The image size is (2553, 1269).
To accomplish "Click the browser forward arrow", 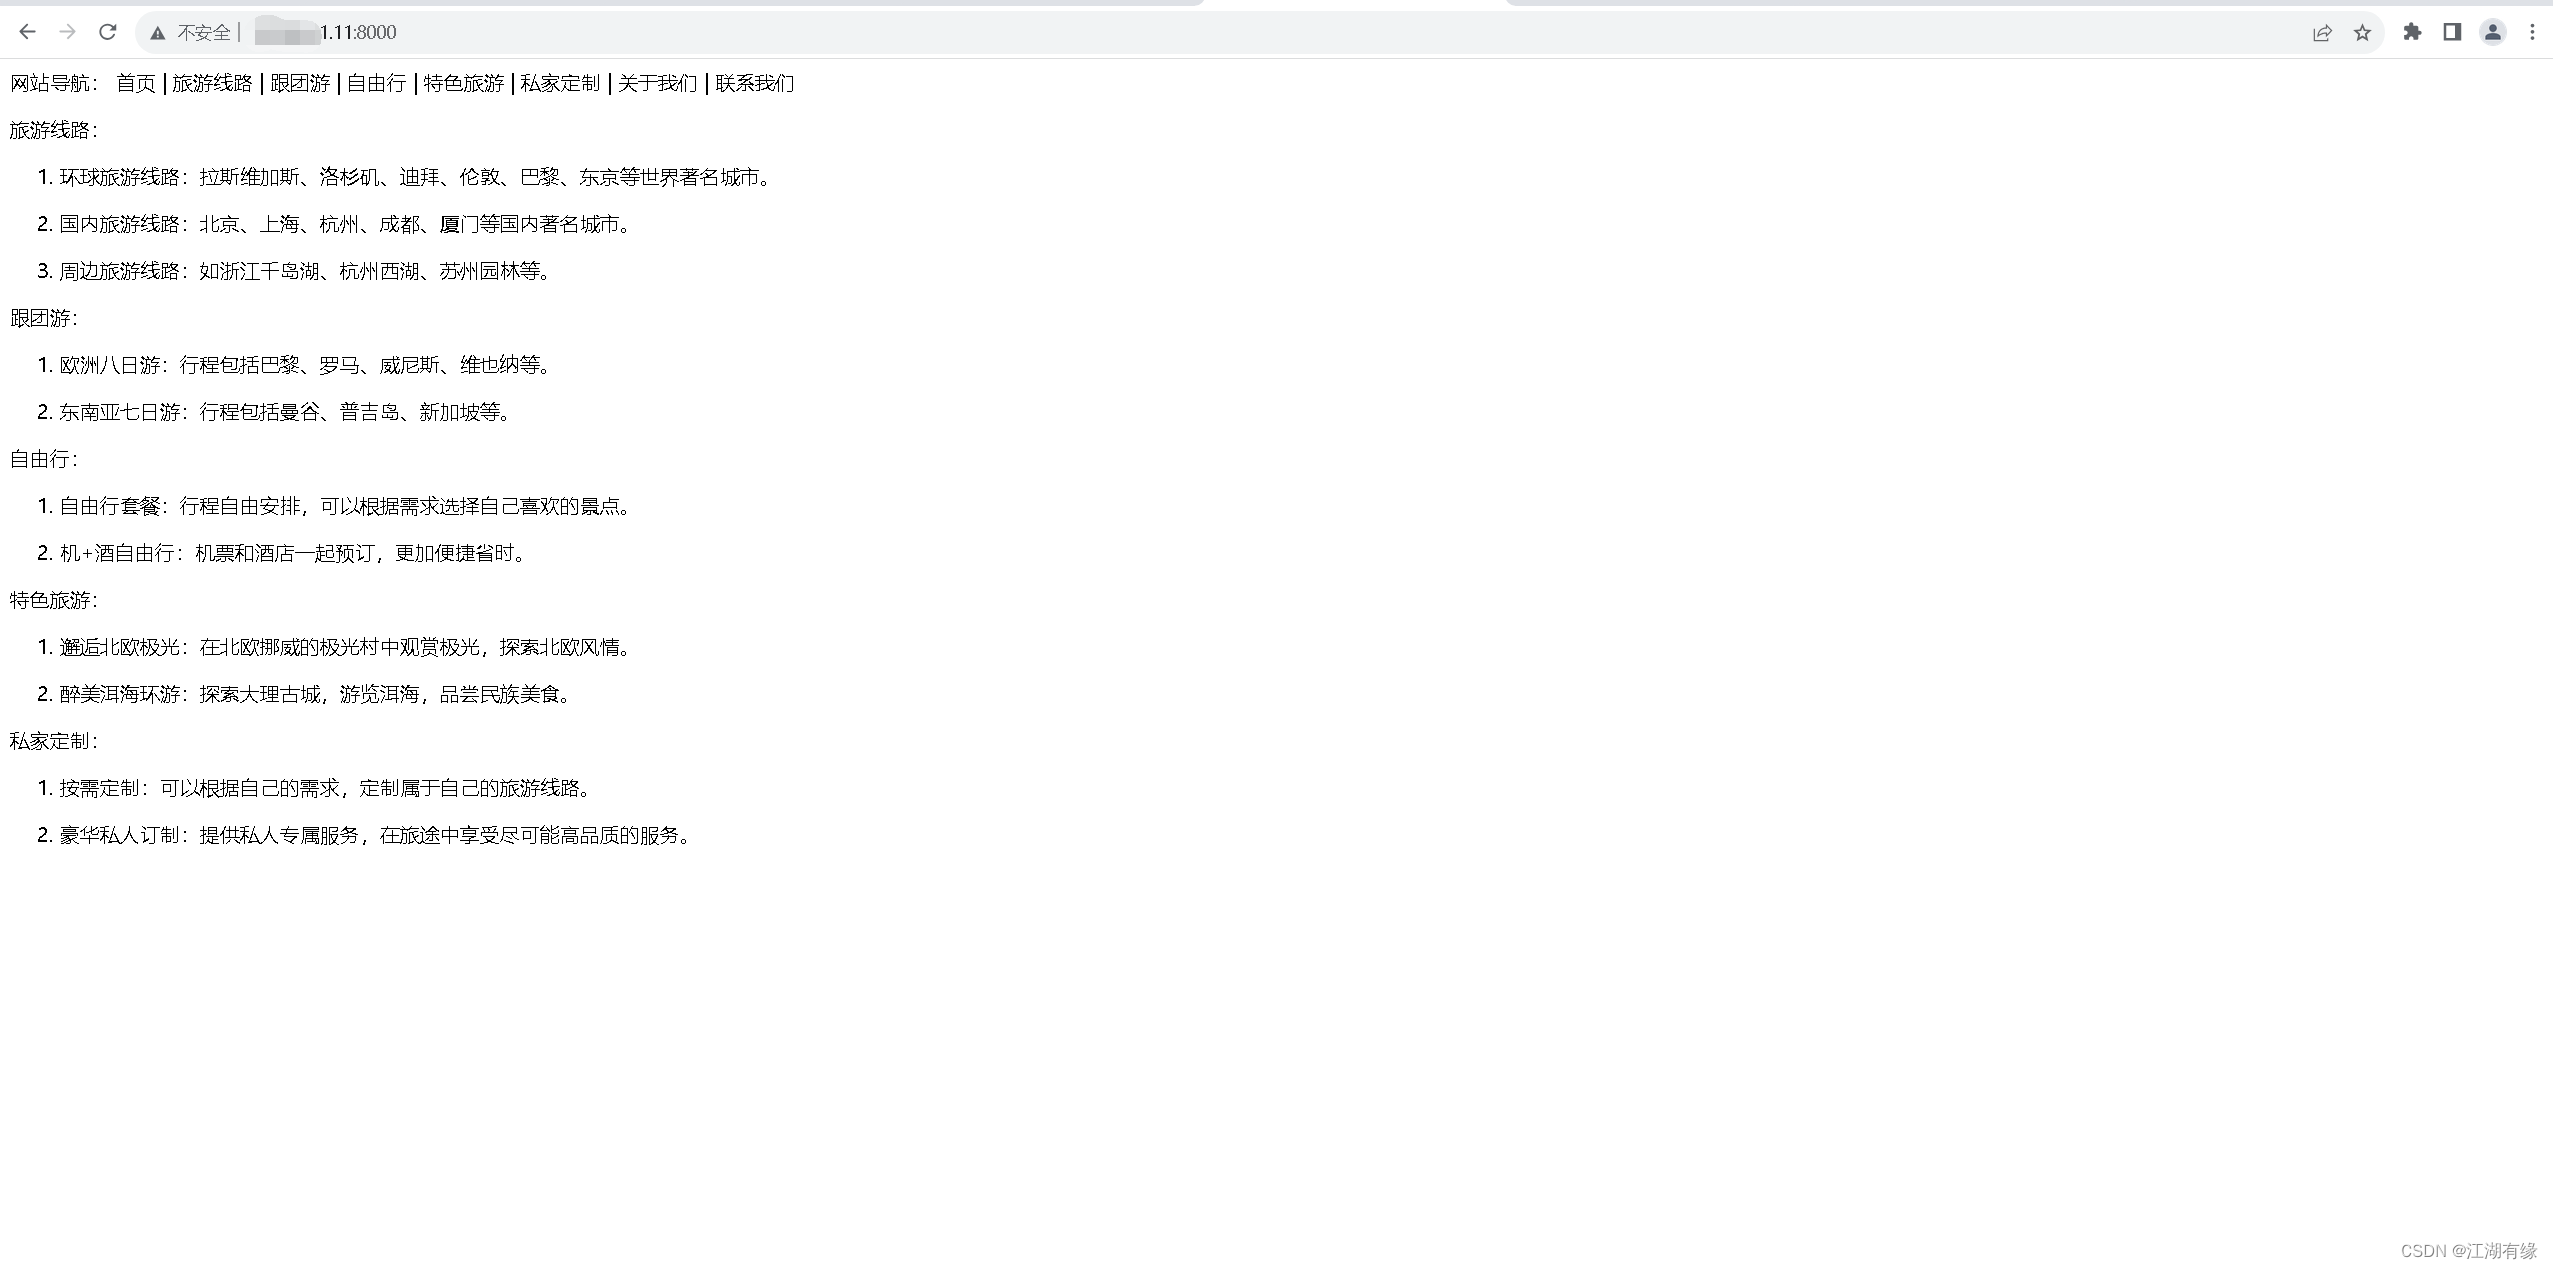I will pos(67,32).
